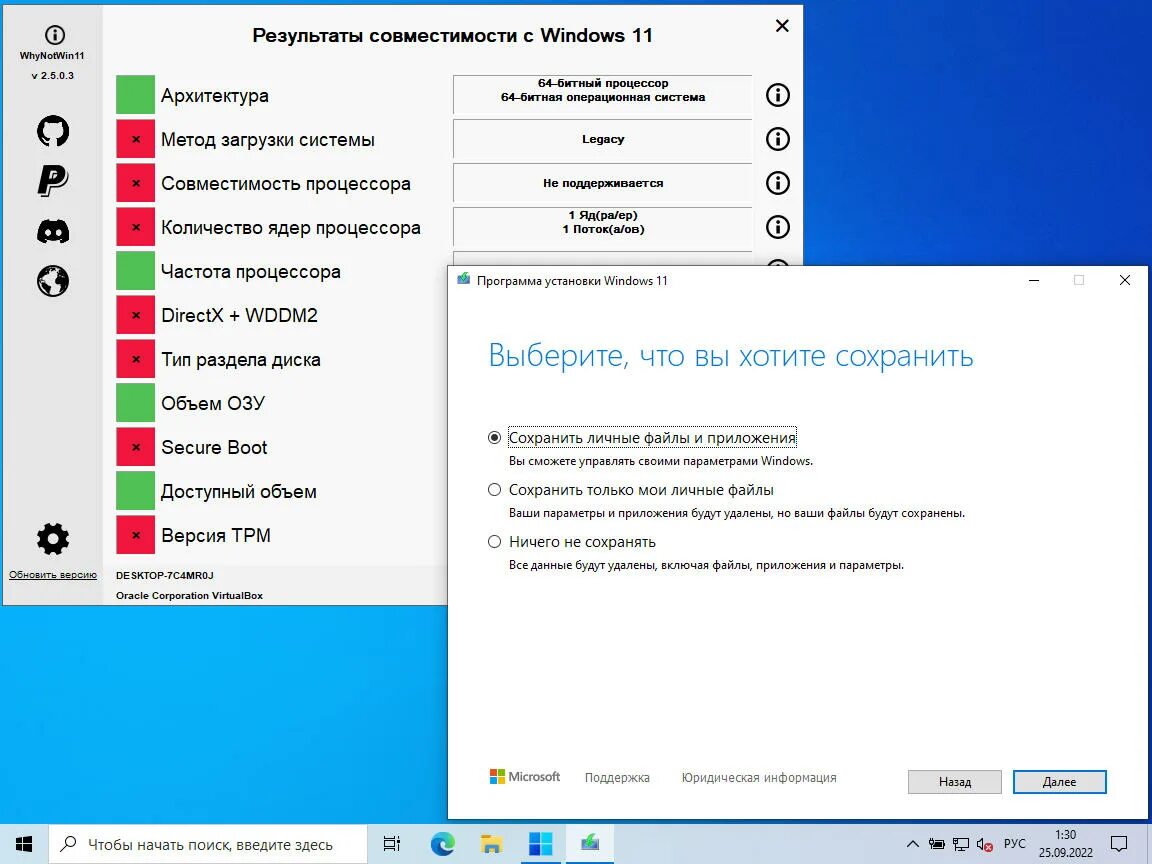Click the muted volume tray icon
This screenshot has height=864, width=1152.
985,844
